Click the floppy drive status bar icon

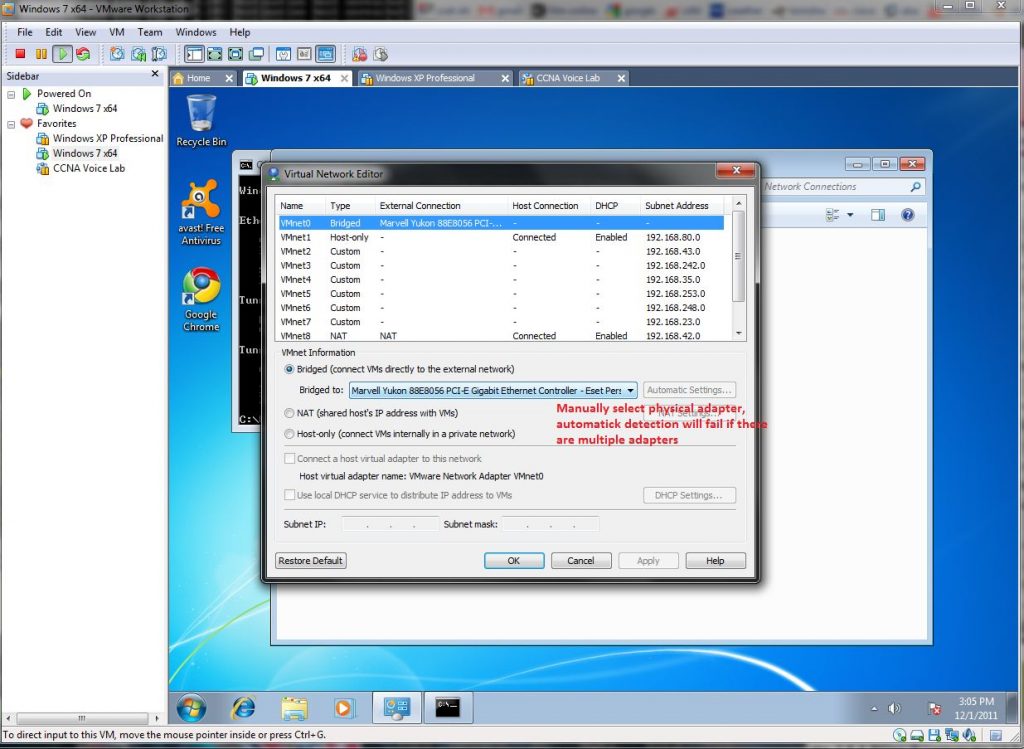point(935,735)
